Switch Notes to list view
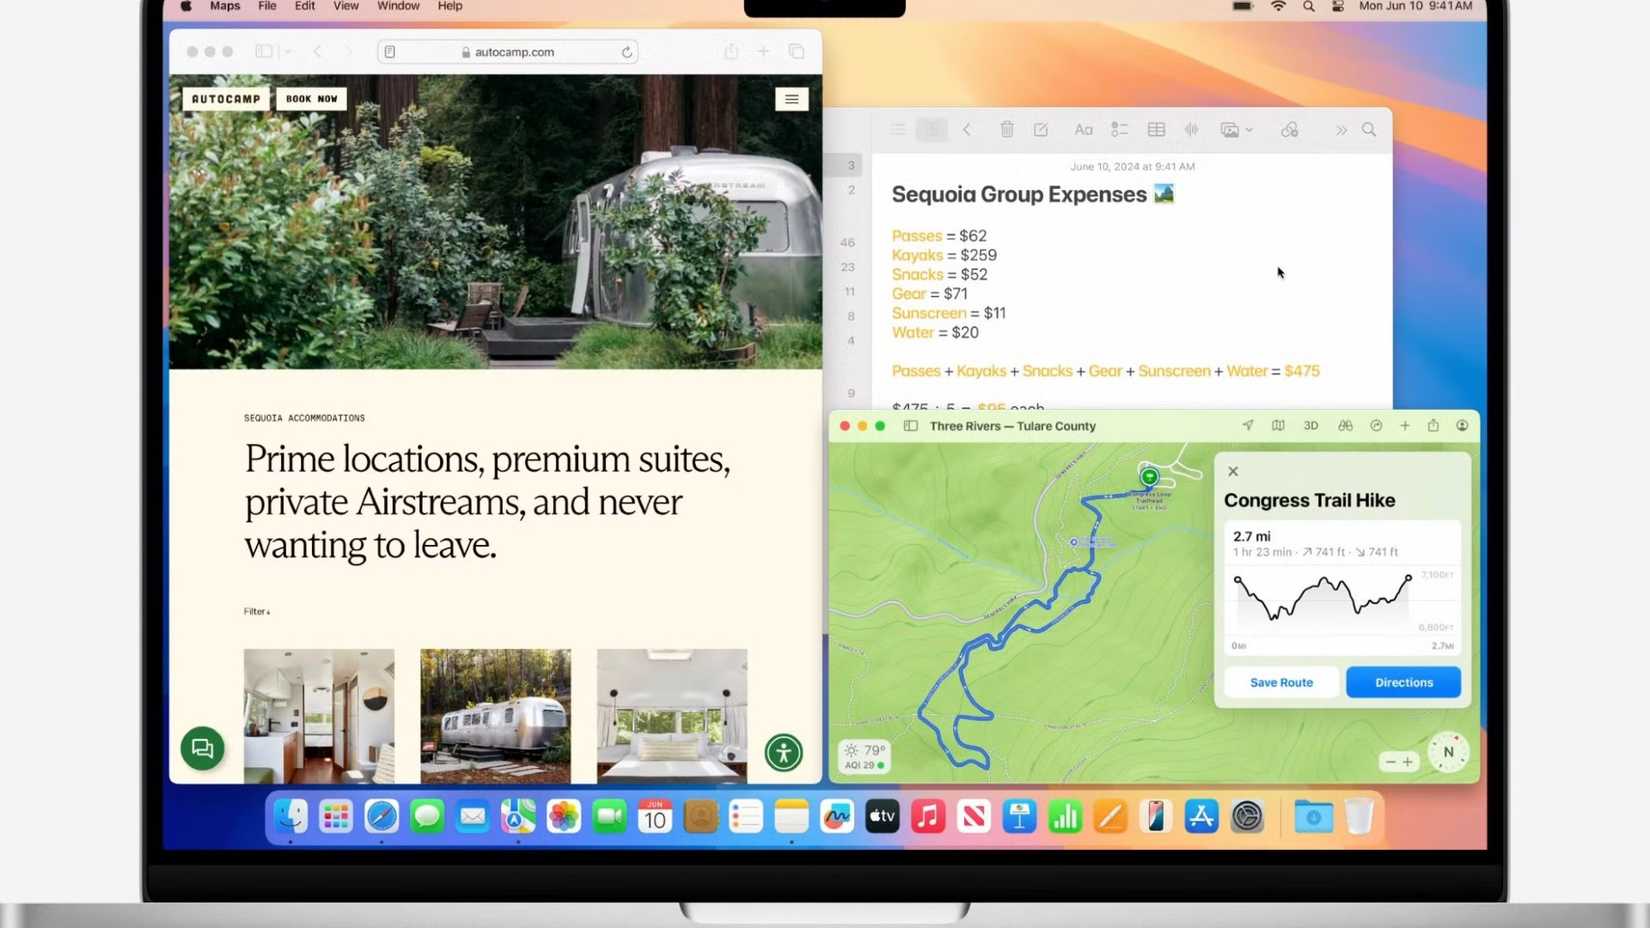This screenshot has height=928, width=1650. pyautogui.click(x=898, y=130)
